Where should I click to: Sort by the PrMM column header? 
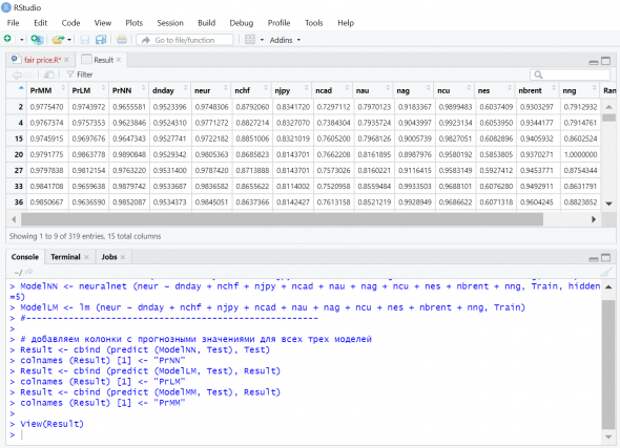[47, 91]
